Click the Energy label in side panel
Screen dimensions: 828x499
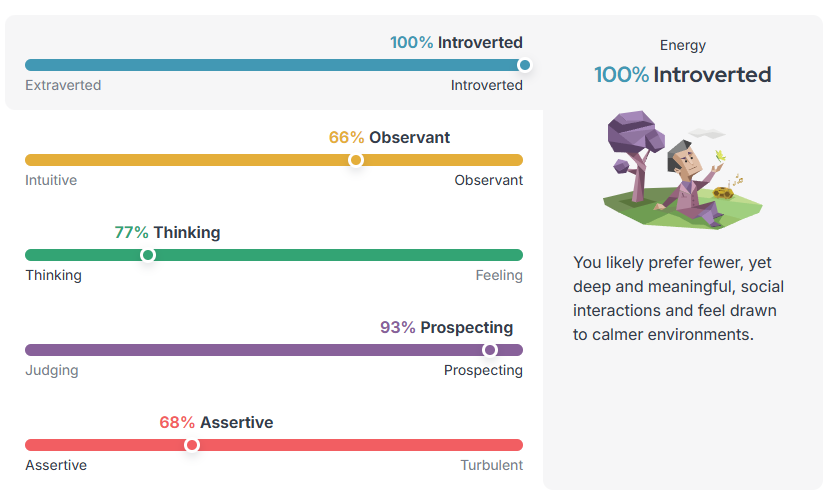pyautogui.click(x=682, y=45)
